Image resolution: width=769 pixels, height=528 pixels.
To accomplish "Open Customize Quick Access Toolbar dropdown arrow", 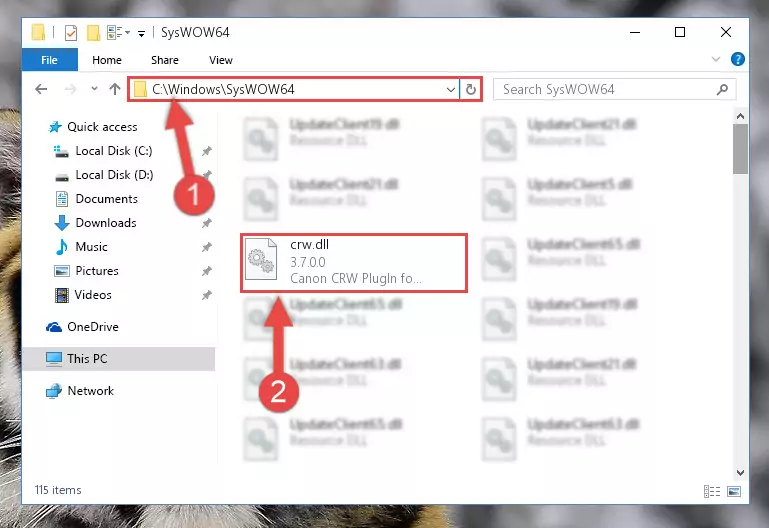I will pyautogui.click(x=141, y=33).
